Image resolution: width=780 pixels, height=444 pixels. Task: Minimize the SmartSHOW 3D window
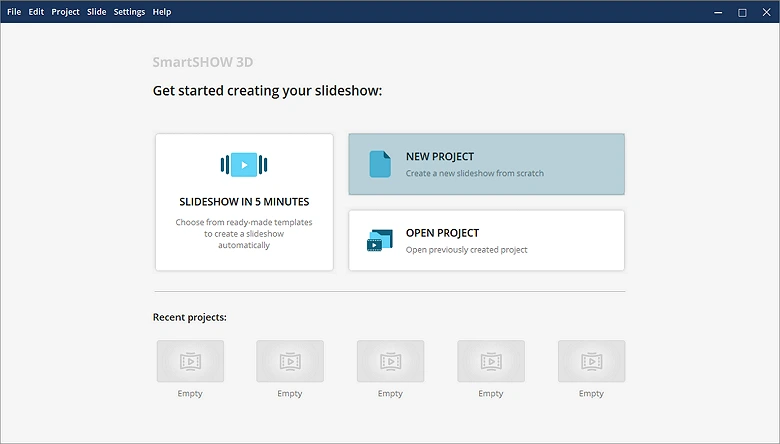(718, 12)
